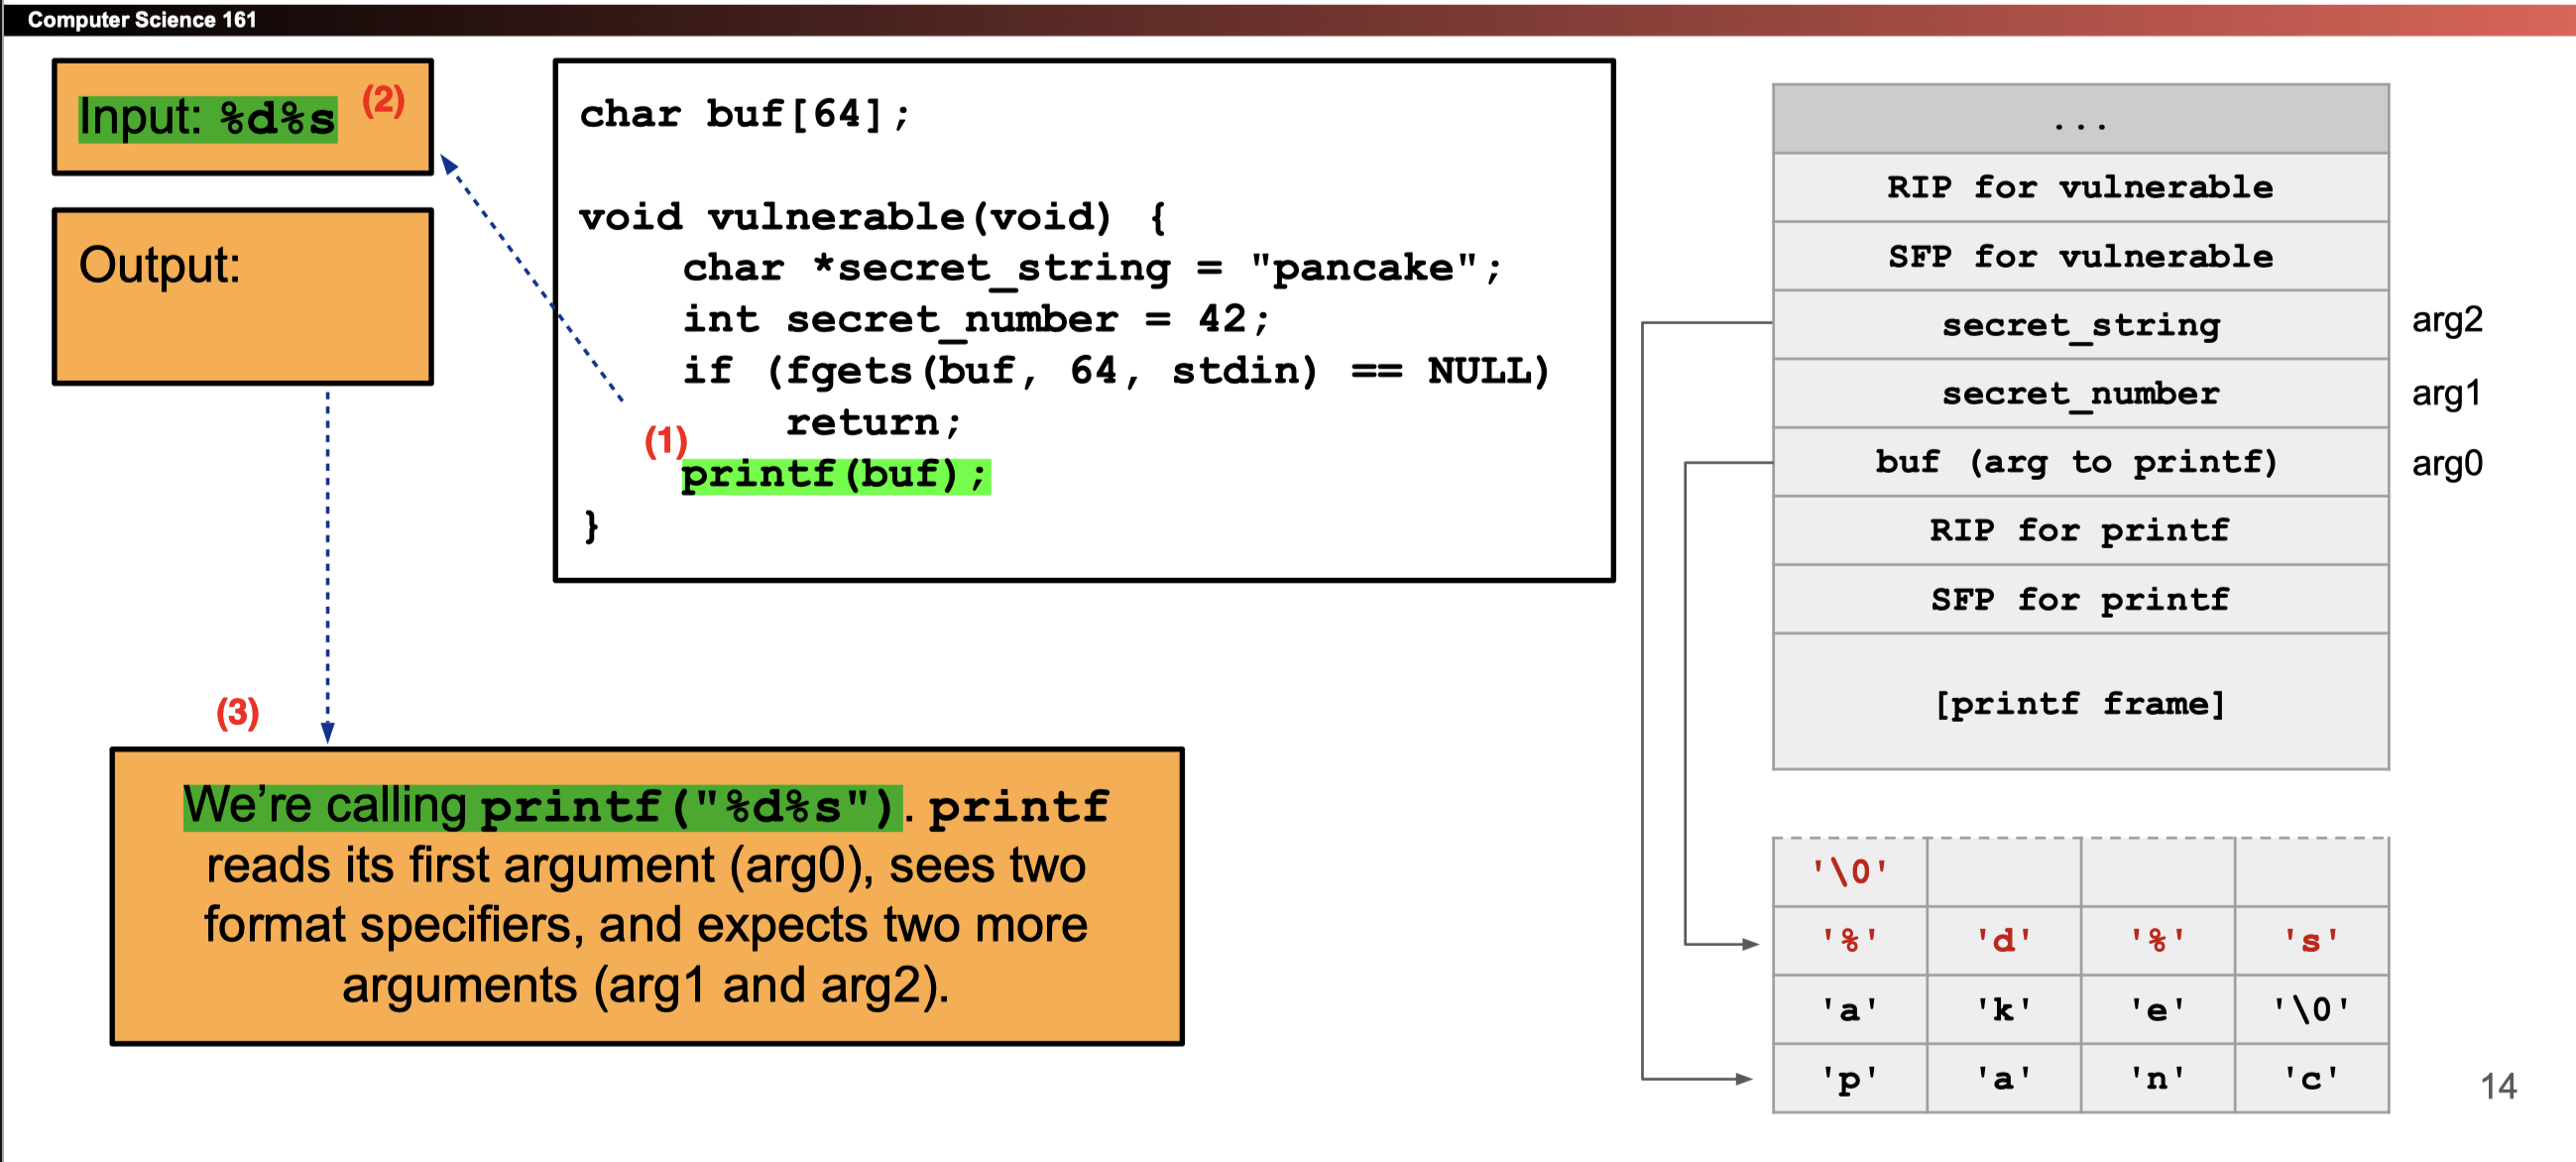Select the secret_number stack row

2079,394
